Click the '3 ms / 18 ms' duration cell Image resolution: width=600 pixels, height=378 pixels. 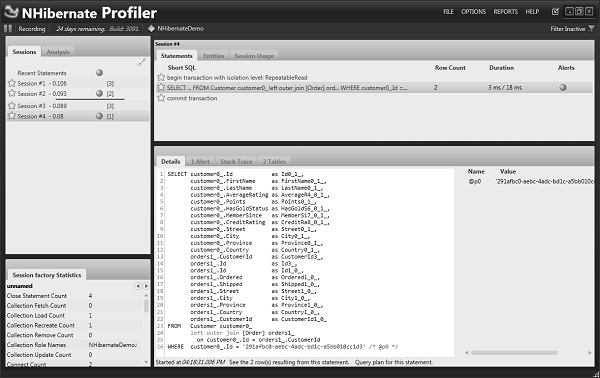pyautogui.click(x=505, y=88)
